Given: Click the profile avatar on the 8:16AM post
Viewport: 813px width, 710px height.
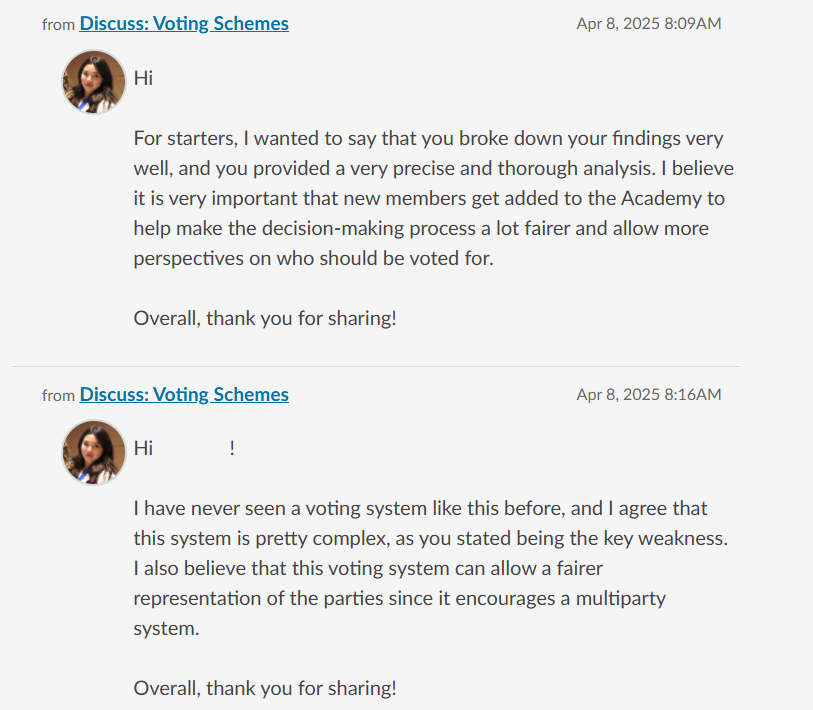Looking at the screenshot, I should [94, 452].
